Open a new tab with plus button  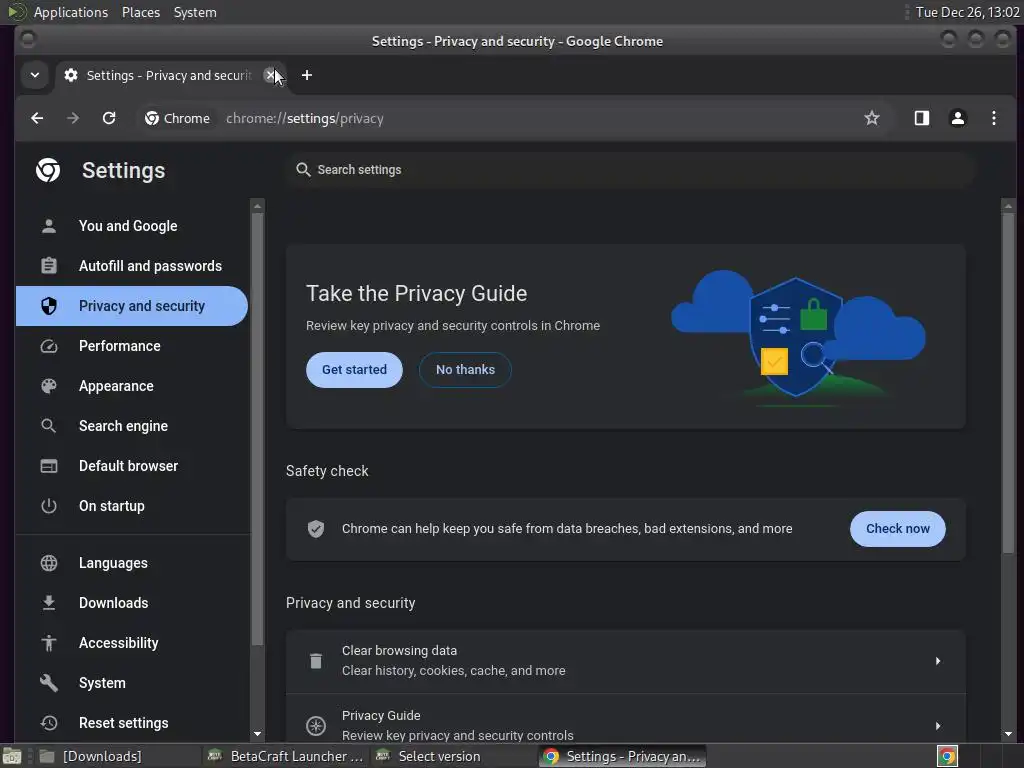click(x=307, y=75)
